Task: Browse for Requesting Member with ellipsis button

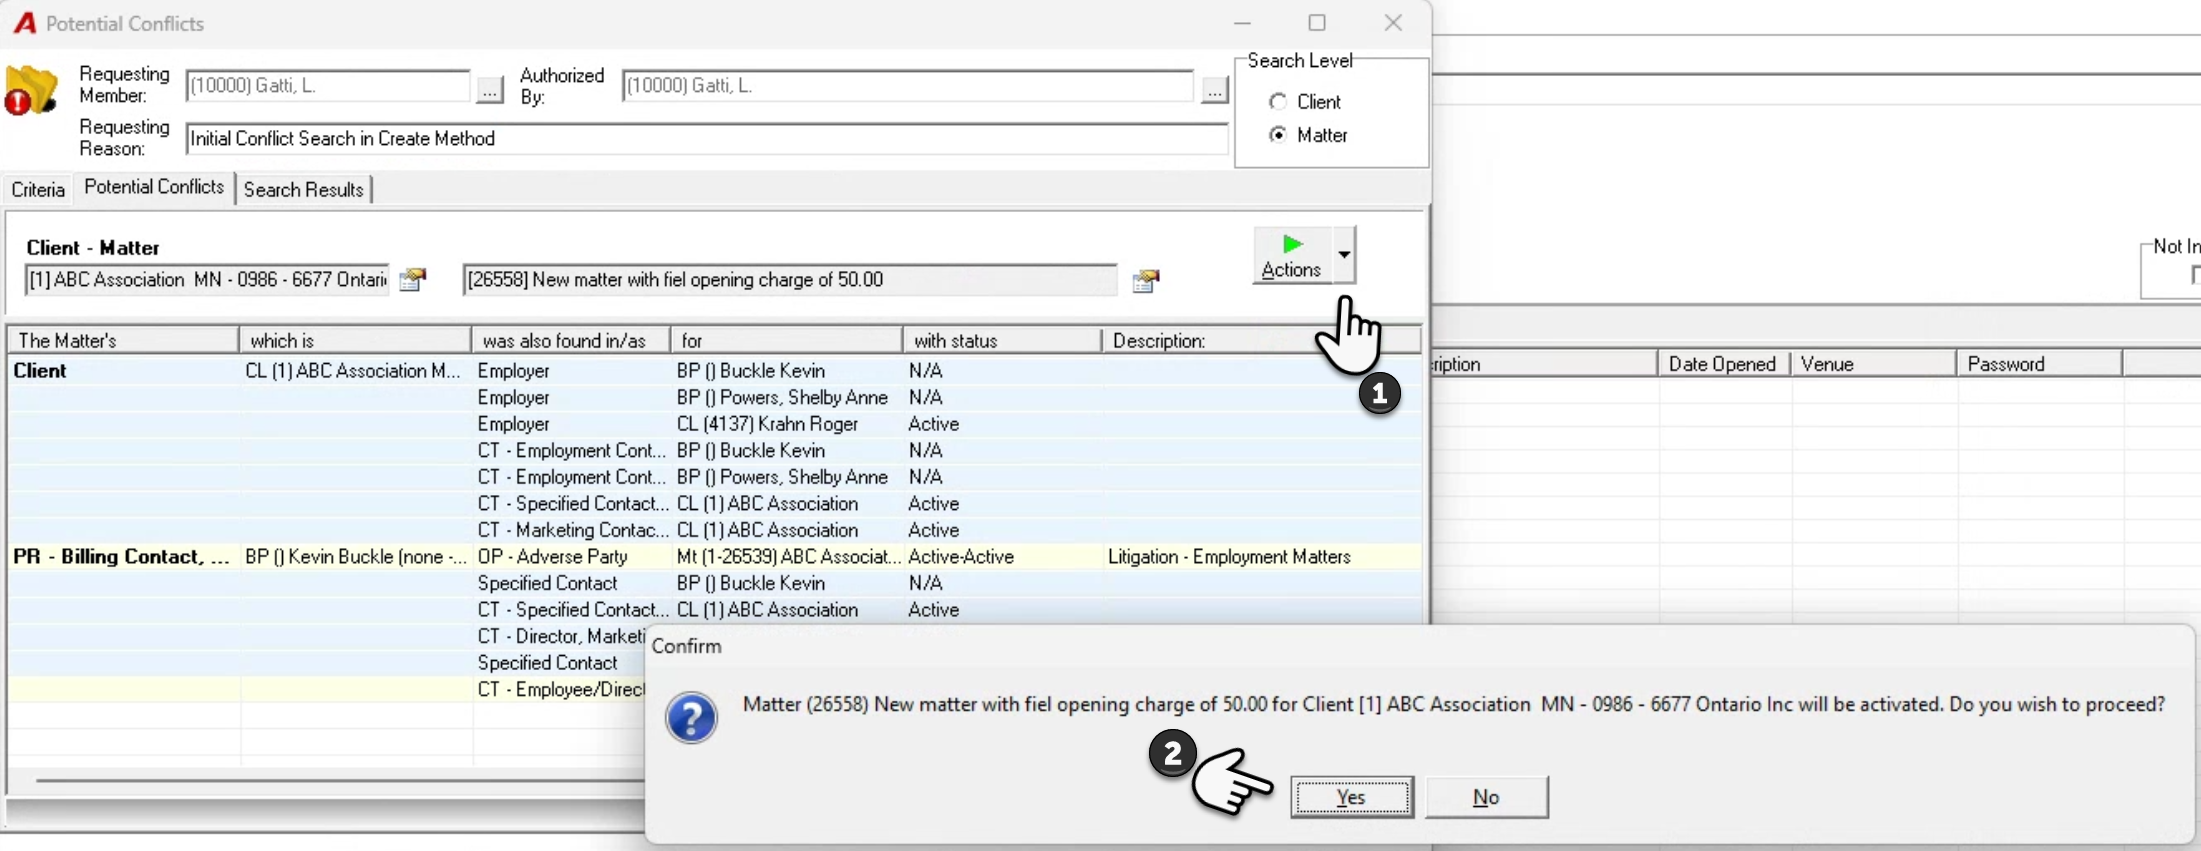Action: 489,88
